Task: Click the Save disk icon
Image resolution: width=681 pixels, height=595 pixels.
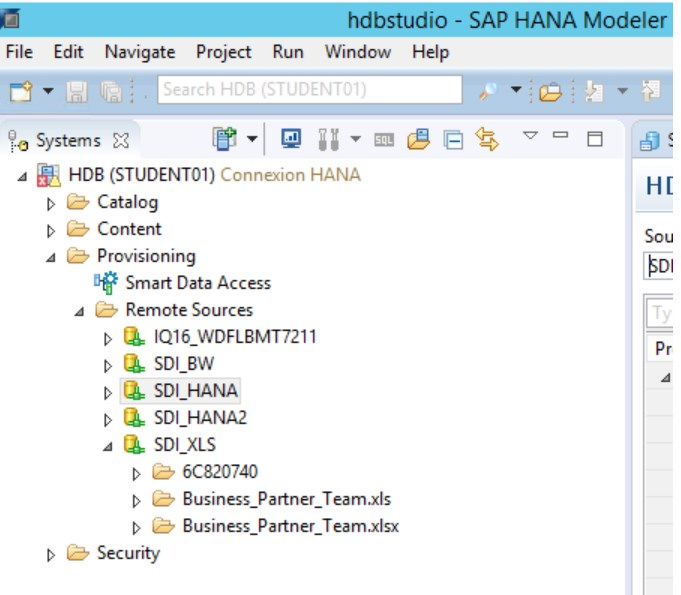Action: 77,92
